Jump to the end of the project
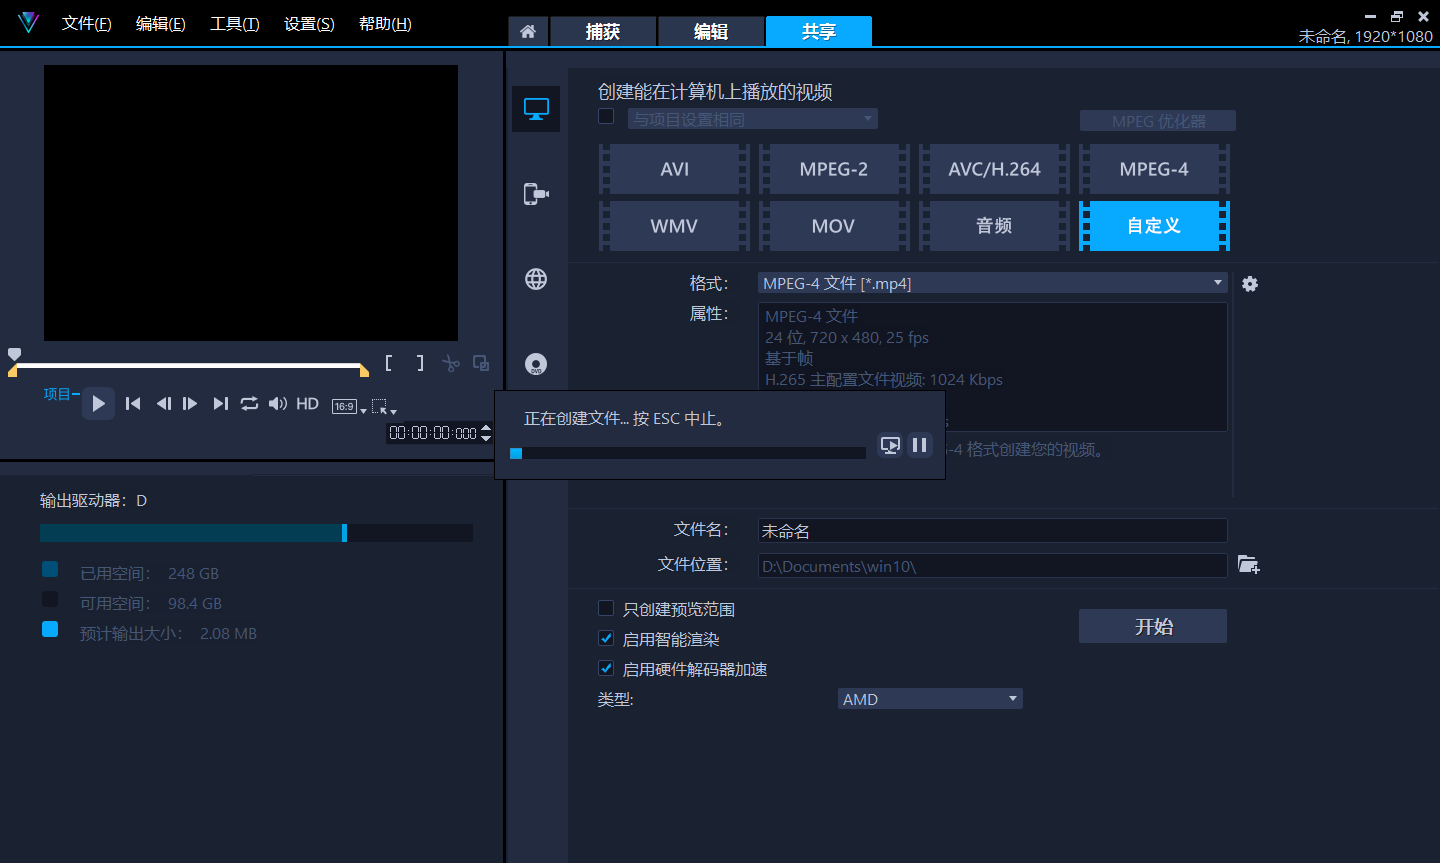 click(x=220, y=403)
